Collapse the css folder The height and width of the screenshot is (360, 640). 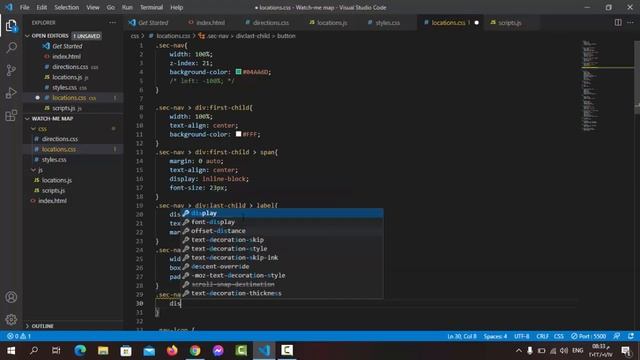[33, 129]
